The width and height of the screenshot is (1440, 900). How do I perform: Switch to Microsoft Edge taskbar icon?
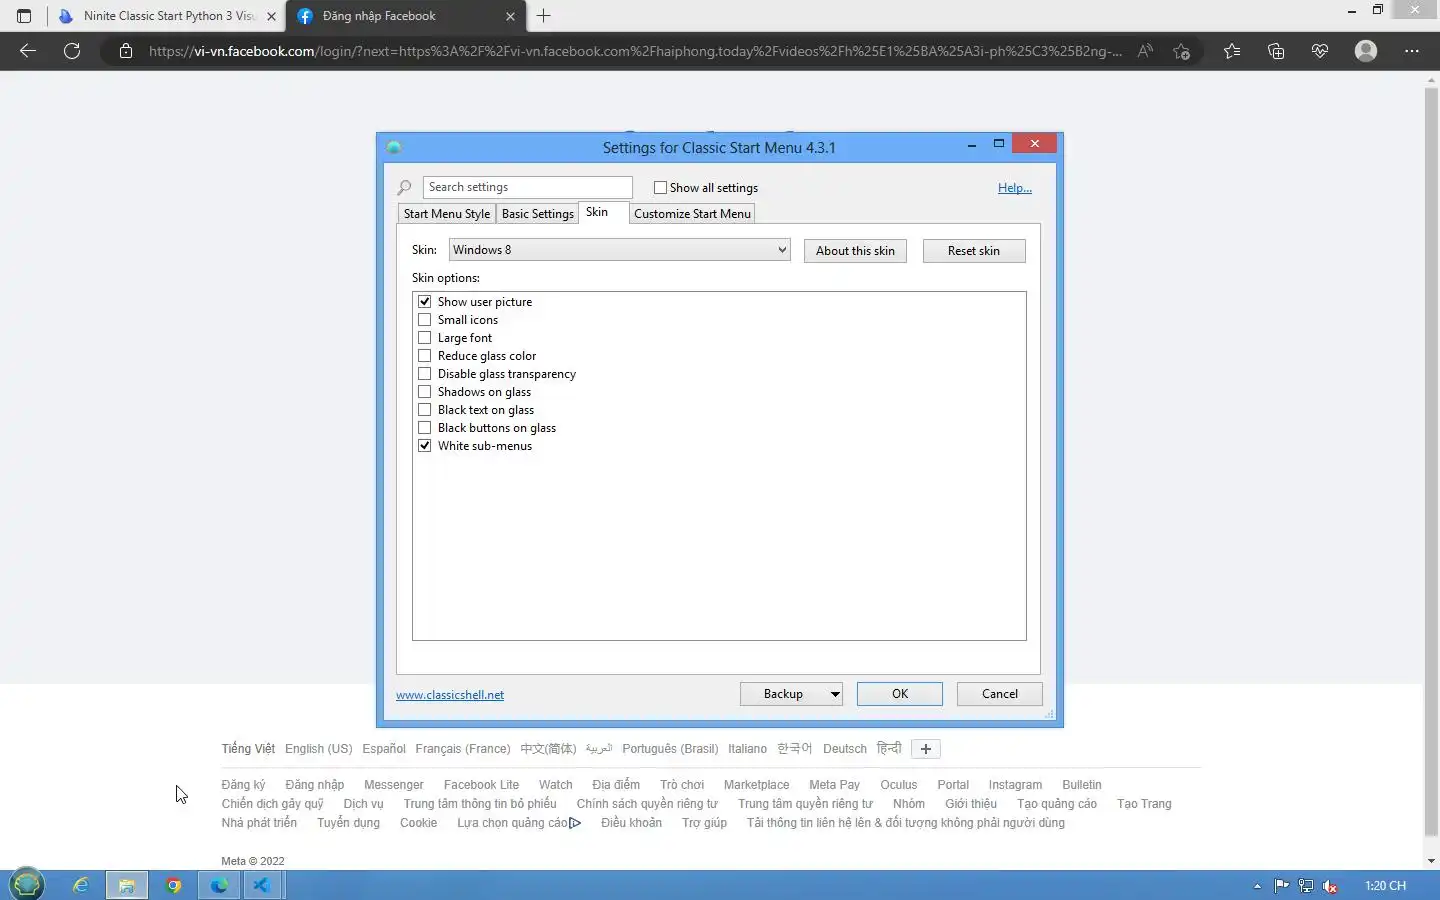point(219,885)
